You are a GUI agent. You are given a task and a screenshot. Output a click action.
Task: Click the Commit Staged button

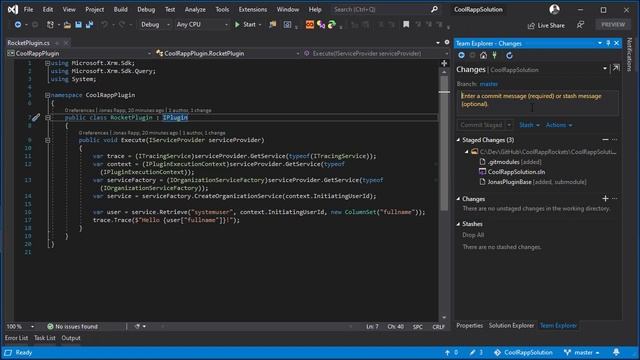pyautogui.click(x=481, y=125)
